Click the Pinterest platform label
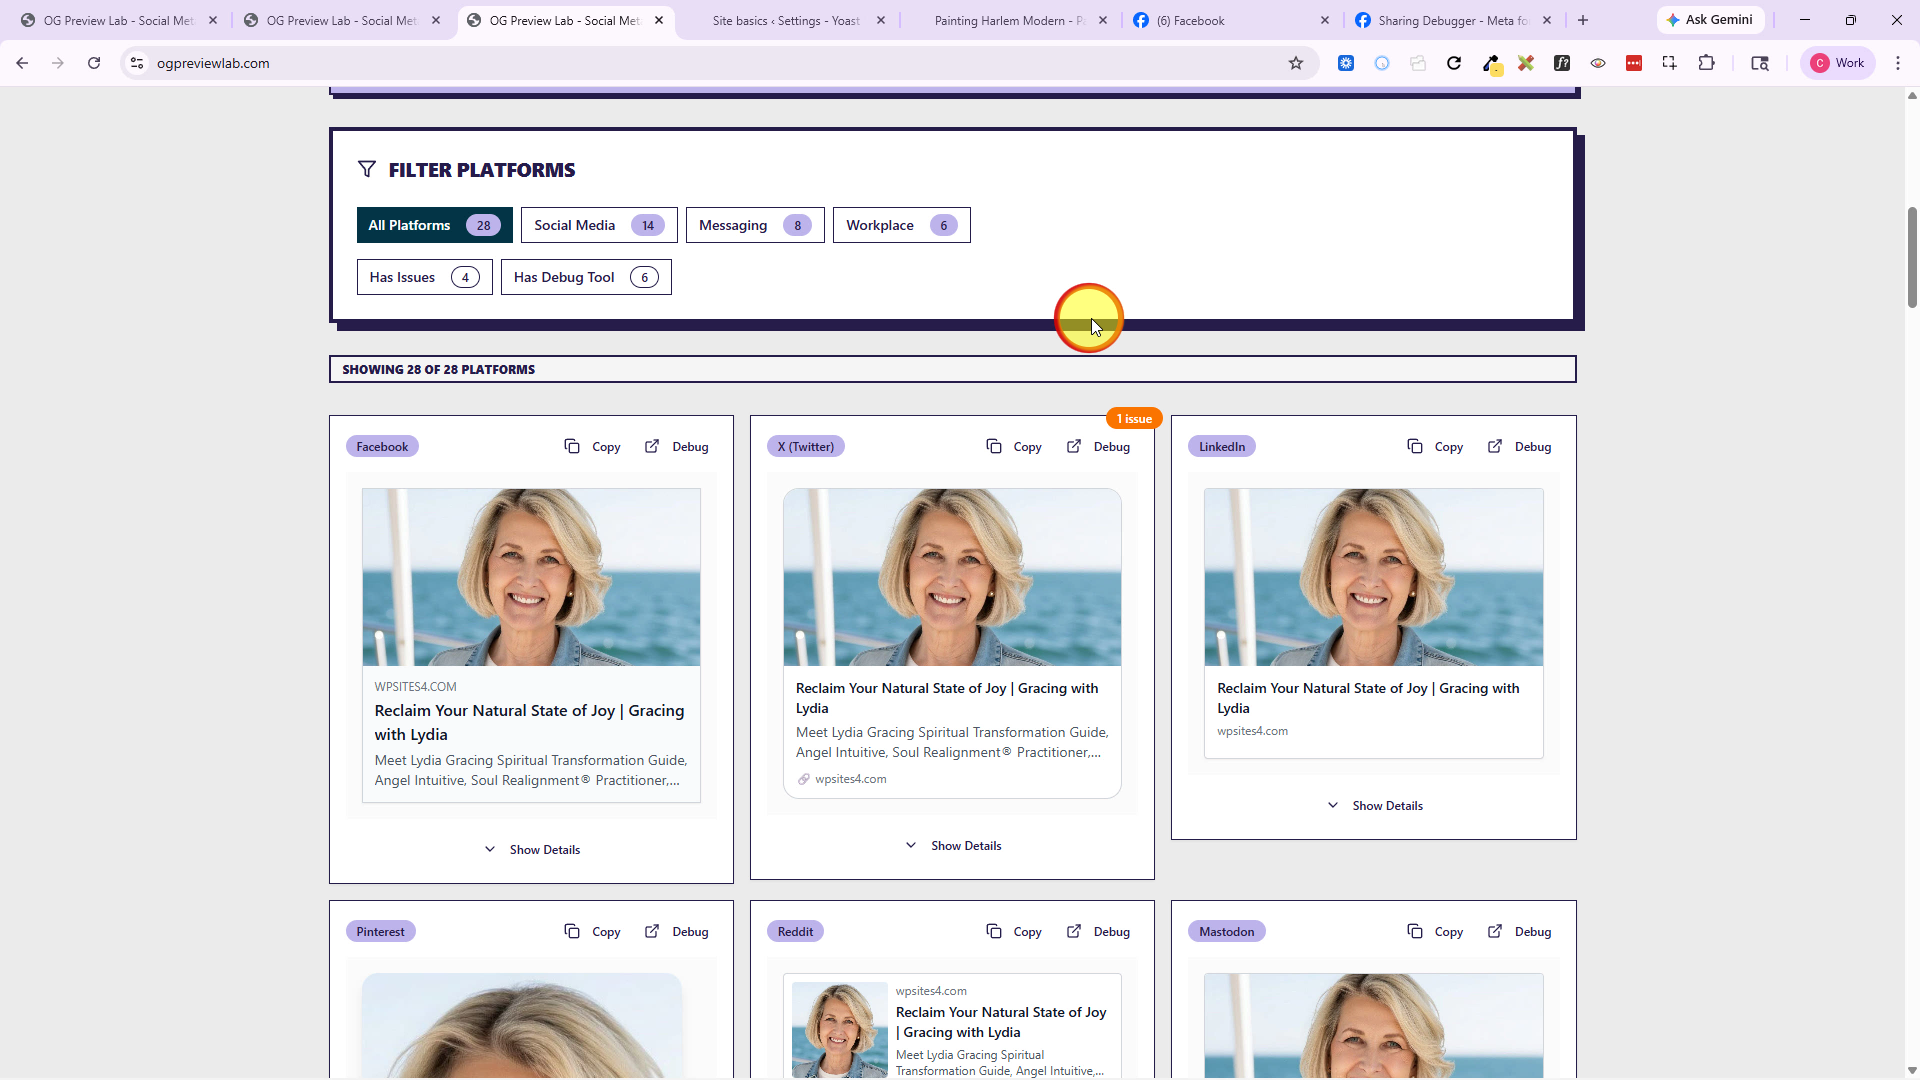This screenshot has height=1080, width=1920. (x=380, y=932)
